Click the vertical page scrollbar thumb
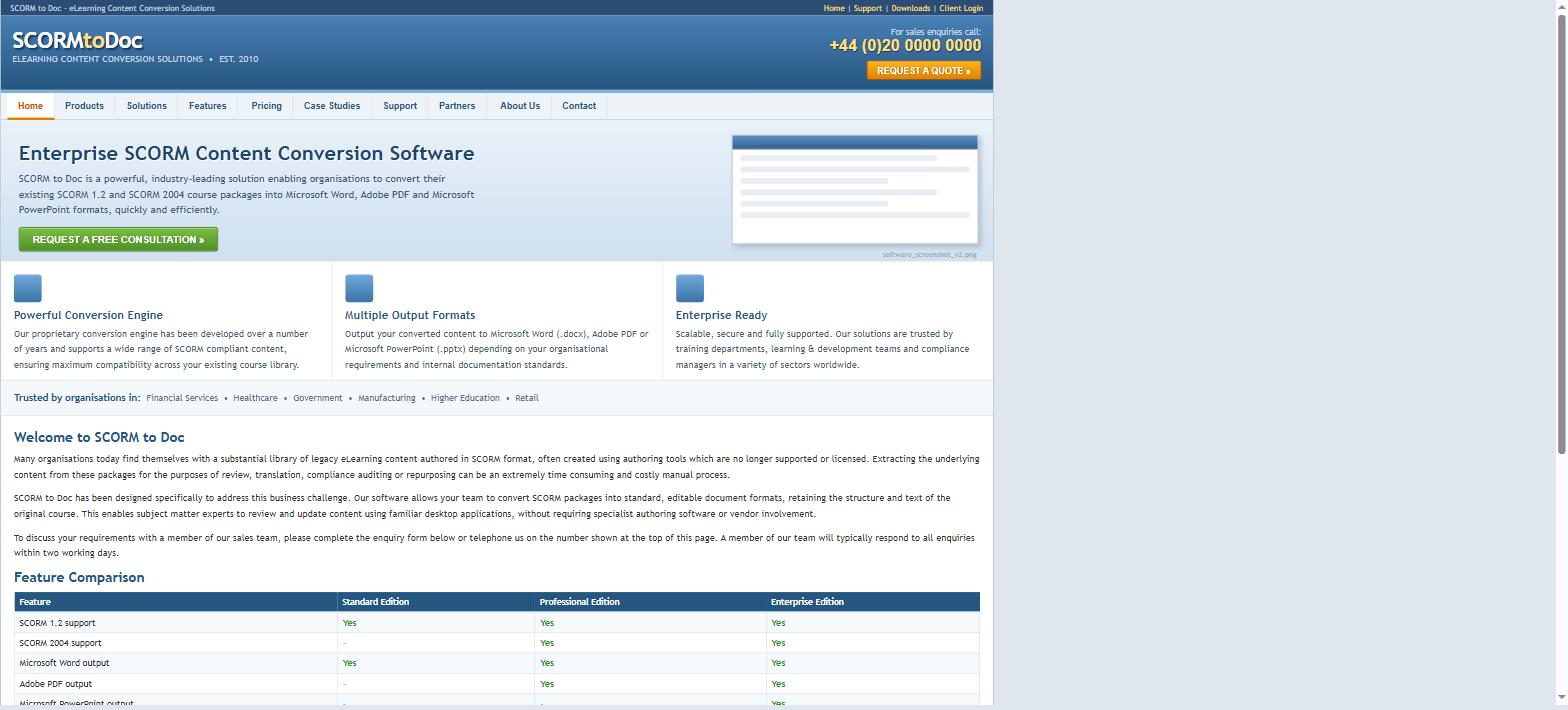1568x710 pixels. (x=1561, y=232)
